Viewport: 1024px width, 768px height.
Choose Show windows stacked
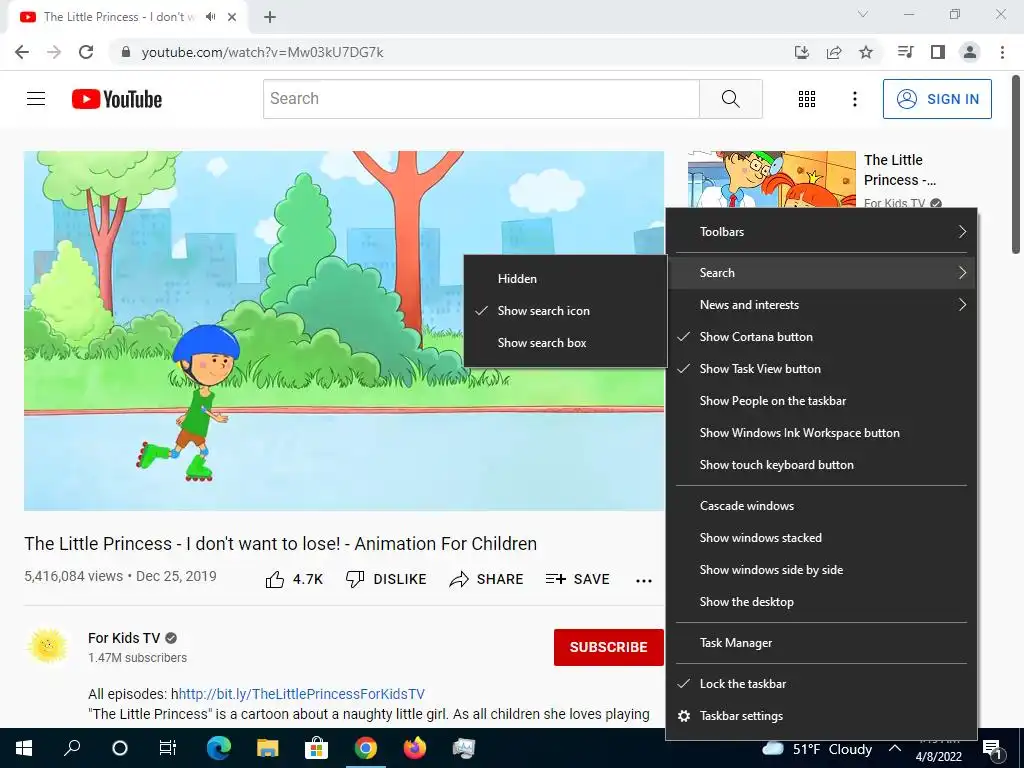[x=821, y=538]
